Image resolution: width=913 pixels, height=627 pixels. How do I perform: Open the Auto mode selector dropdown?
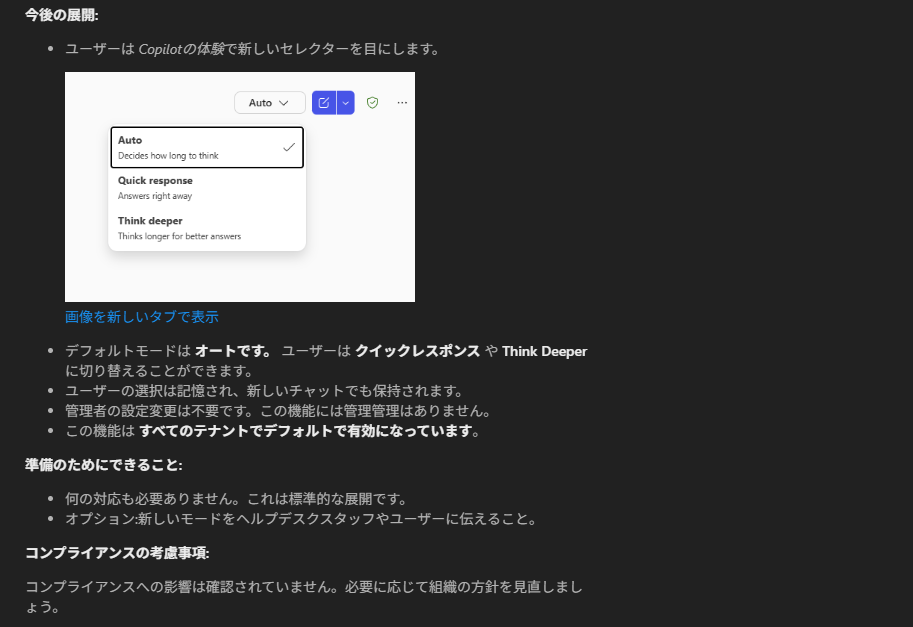269,103
